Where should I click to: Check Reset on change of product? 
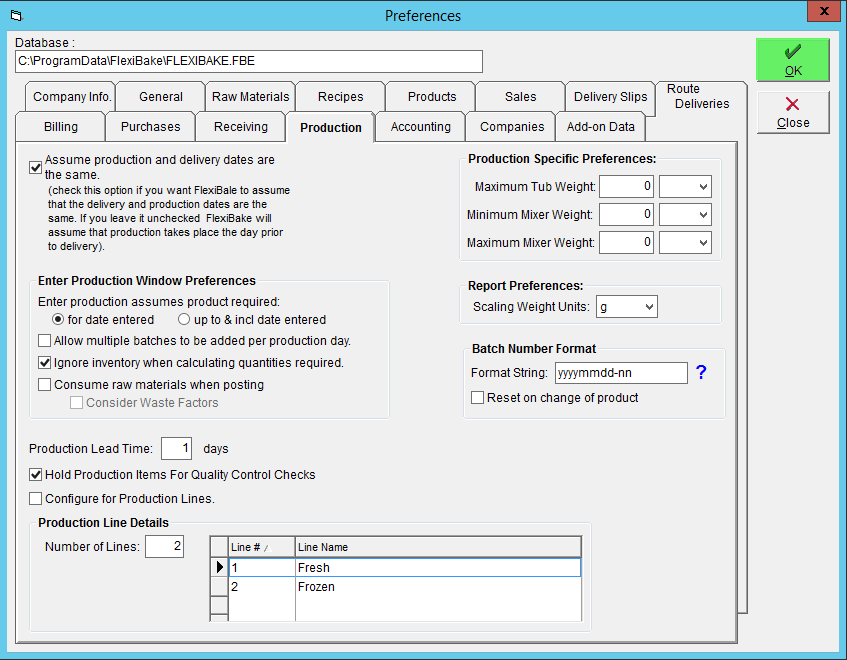point(478,398)
